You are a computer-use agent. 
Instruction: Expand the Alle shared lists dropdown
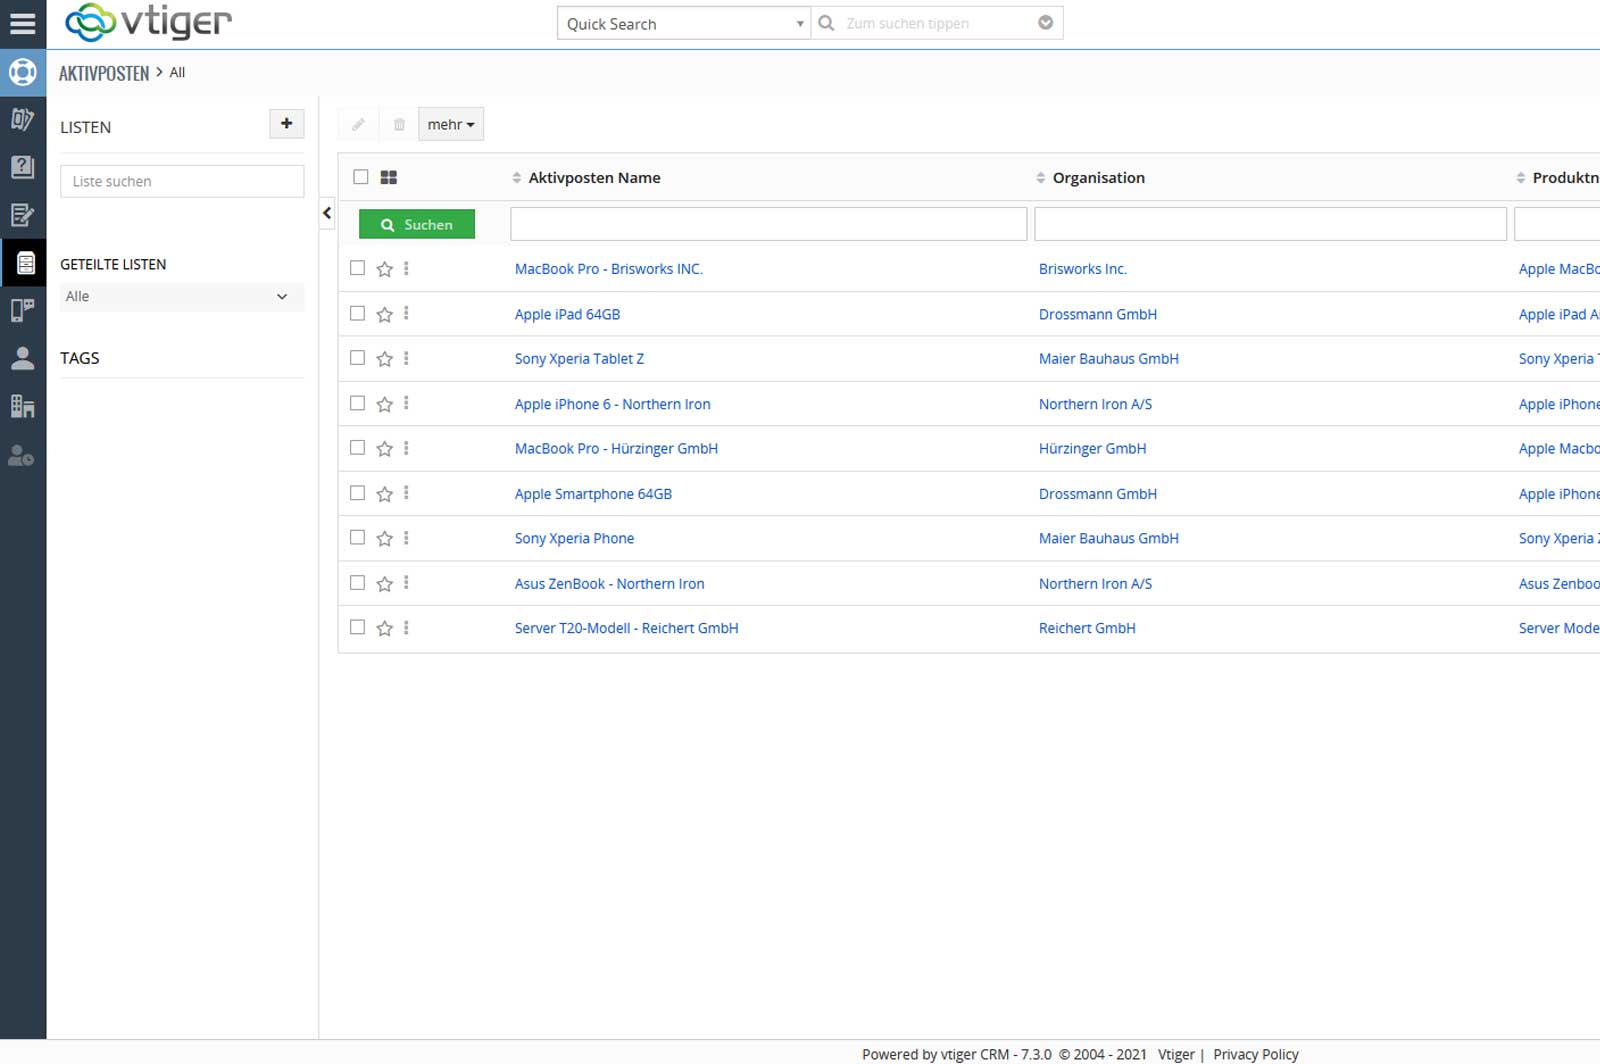[x=181, y=297]
